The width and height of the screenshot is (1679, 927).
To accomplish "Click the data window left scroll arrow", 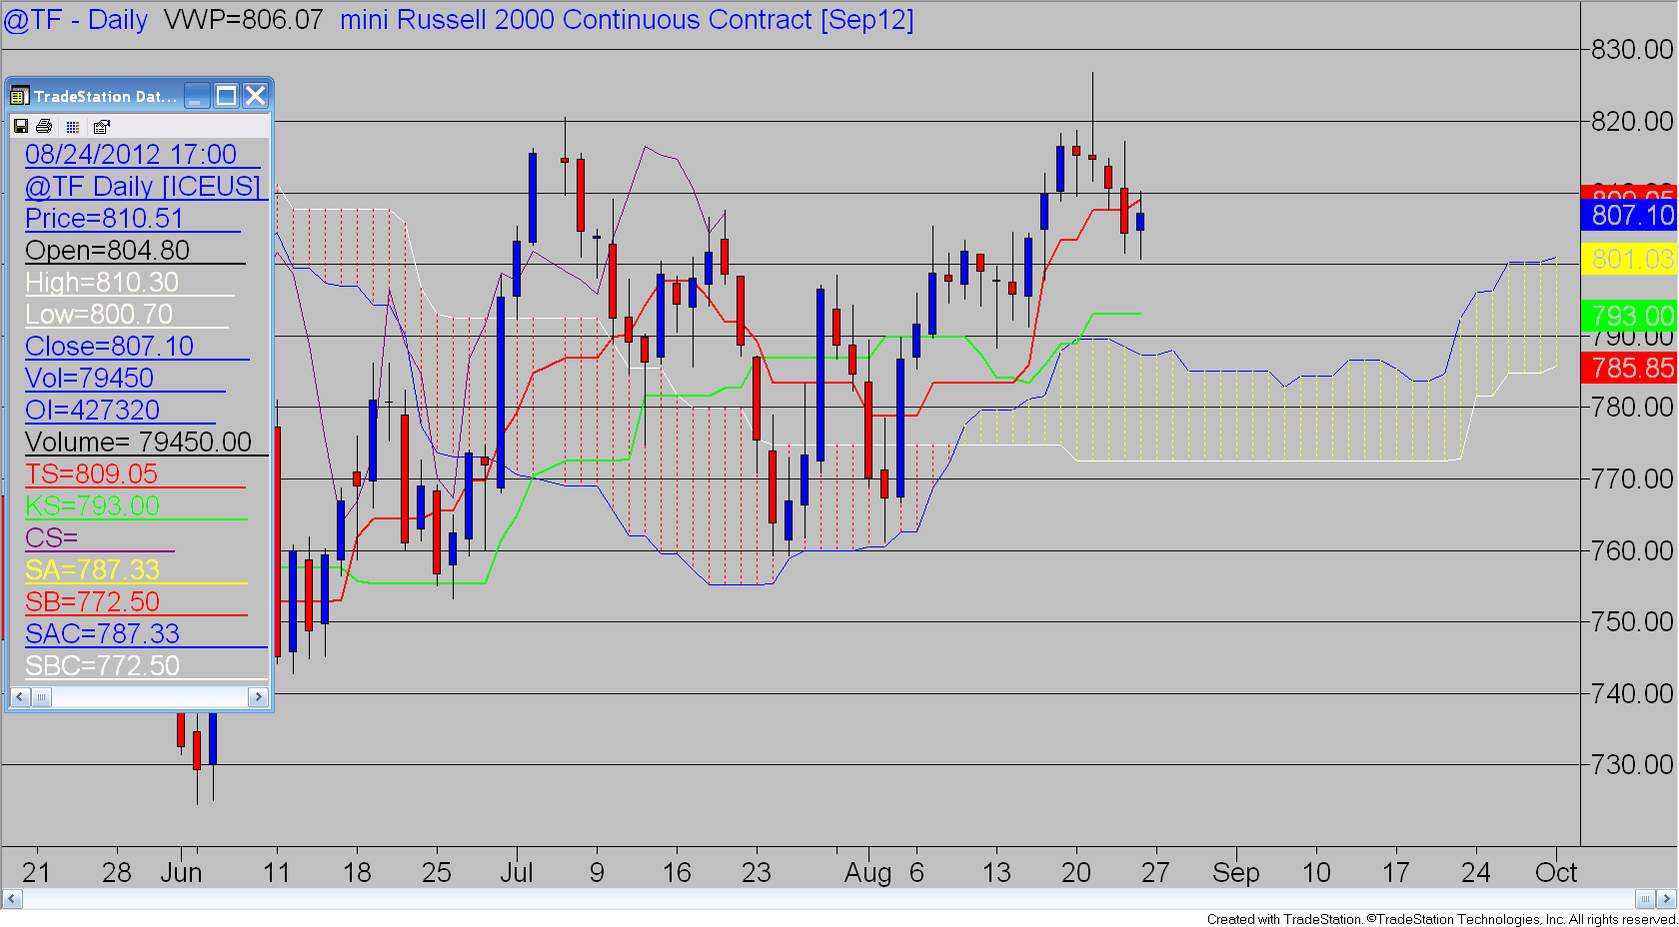I will 20,697.
